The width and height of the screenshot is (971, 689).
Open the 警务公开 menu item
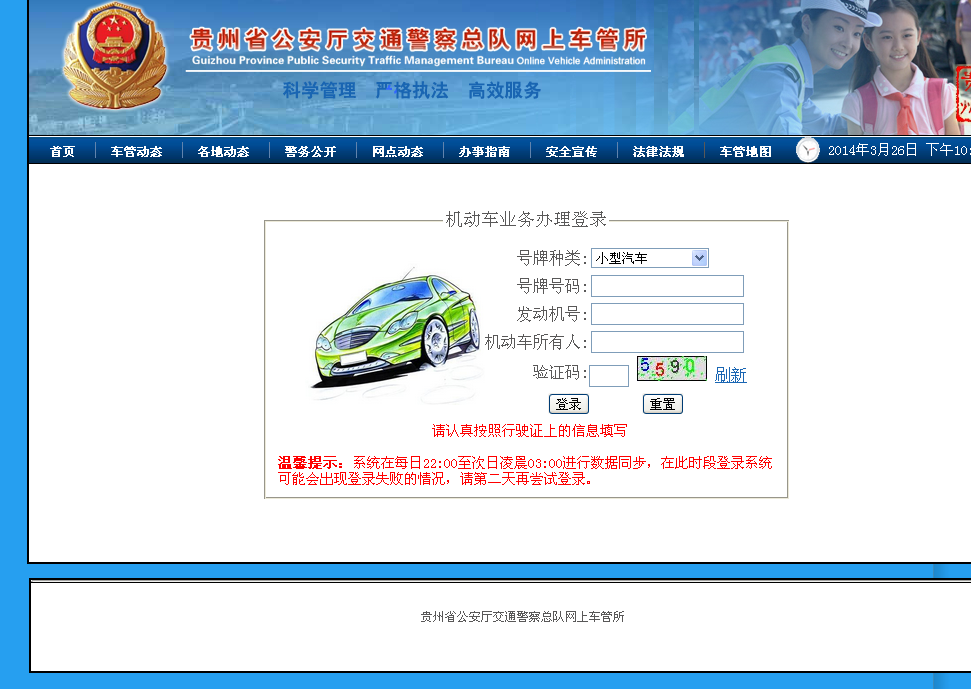click(x=310, y=152)
